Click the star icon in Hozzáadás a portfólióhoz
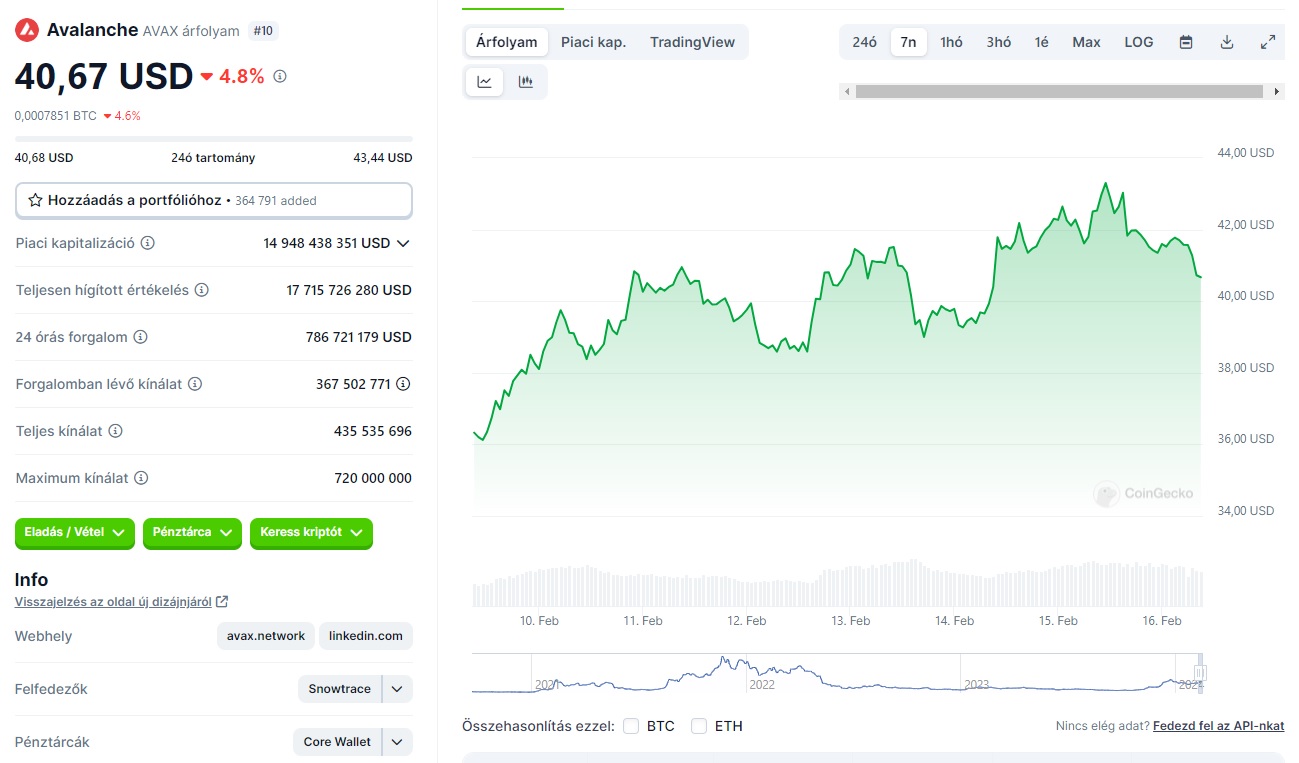Image resolution: width=1299 pixels, height=763 pixels. point(36,200)
